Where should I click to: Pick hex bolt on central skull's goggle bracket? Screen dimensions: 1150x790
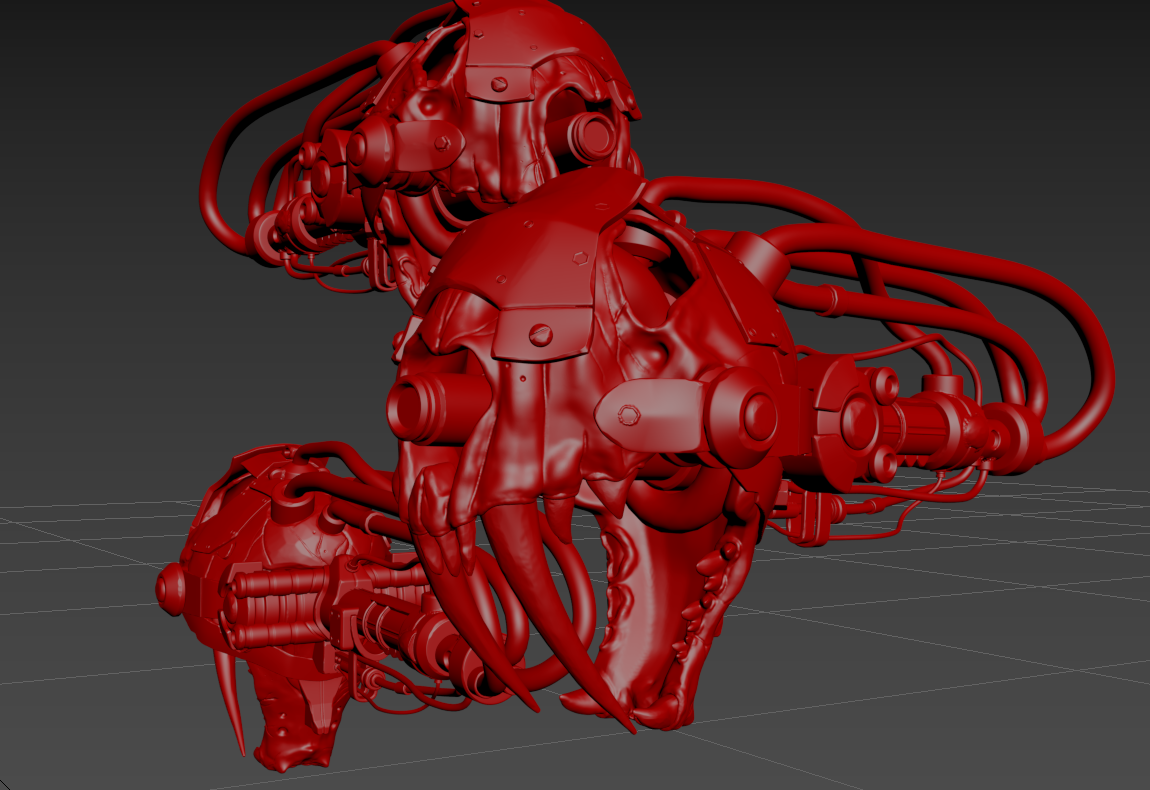click(x=629, y=415)
